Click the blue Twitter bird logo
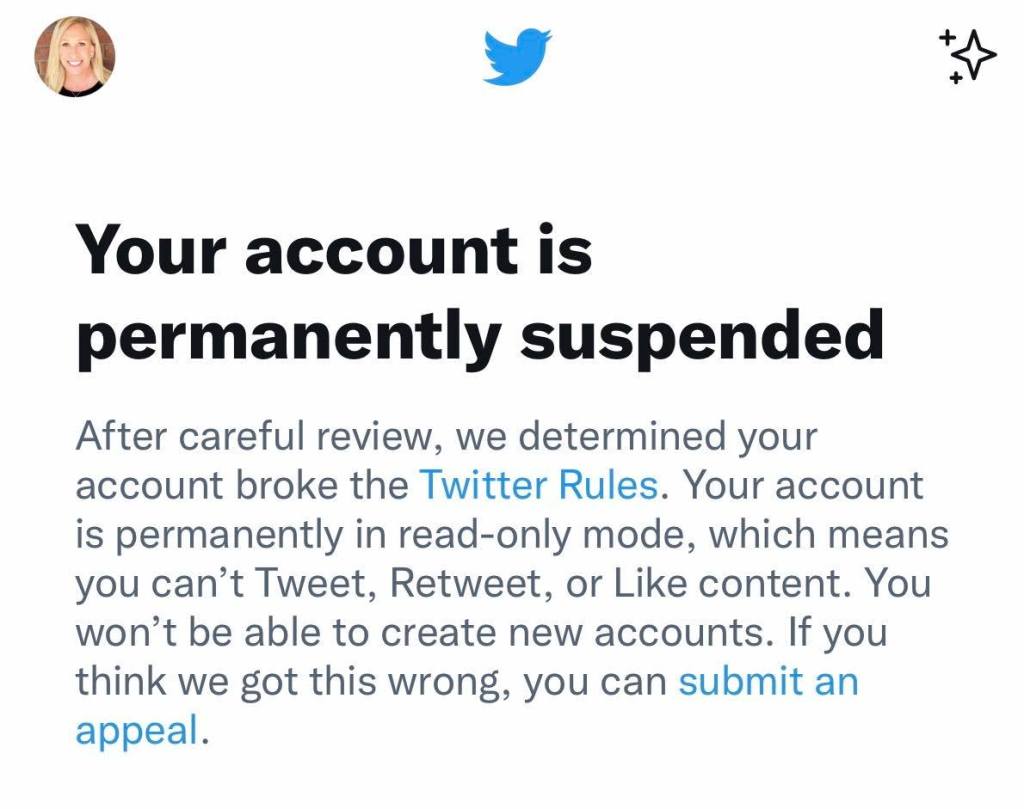Image resolution: width=1024 pixels, height=809 pixels. pos(517,56)
